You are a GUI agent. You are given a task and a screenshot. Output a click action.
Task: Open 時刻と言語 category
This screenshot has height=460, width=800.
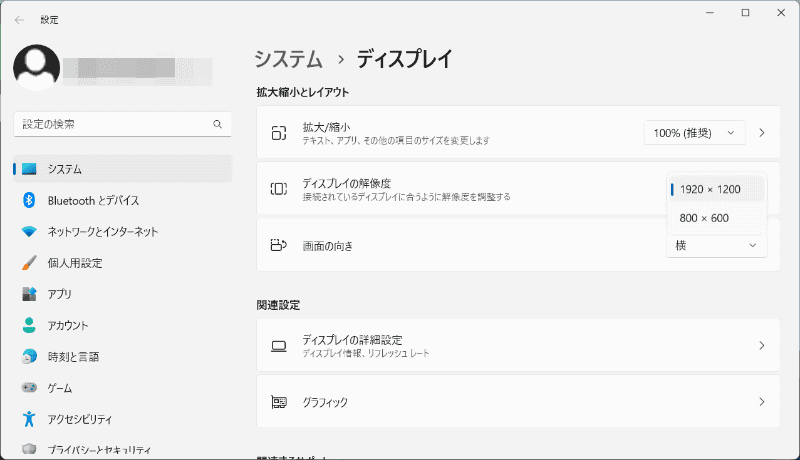coord(122,356)
